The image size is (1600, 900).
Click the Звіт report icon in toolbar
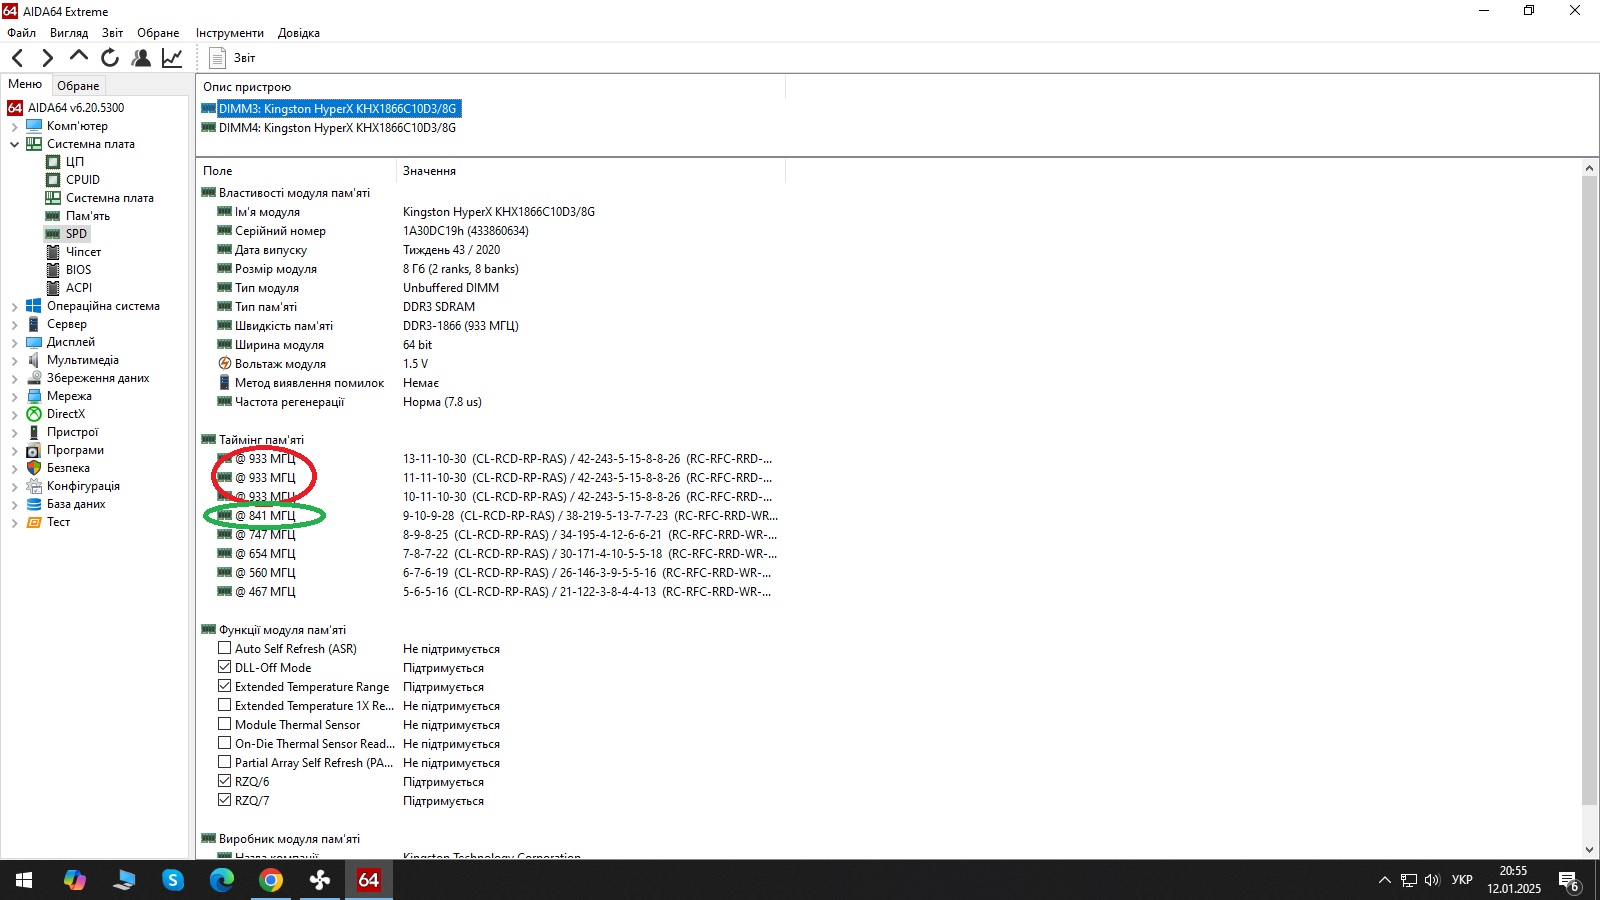pos(218,58)
